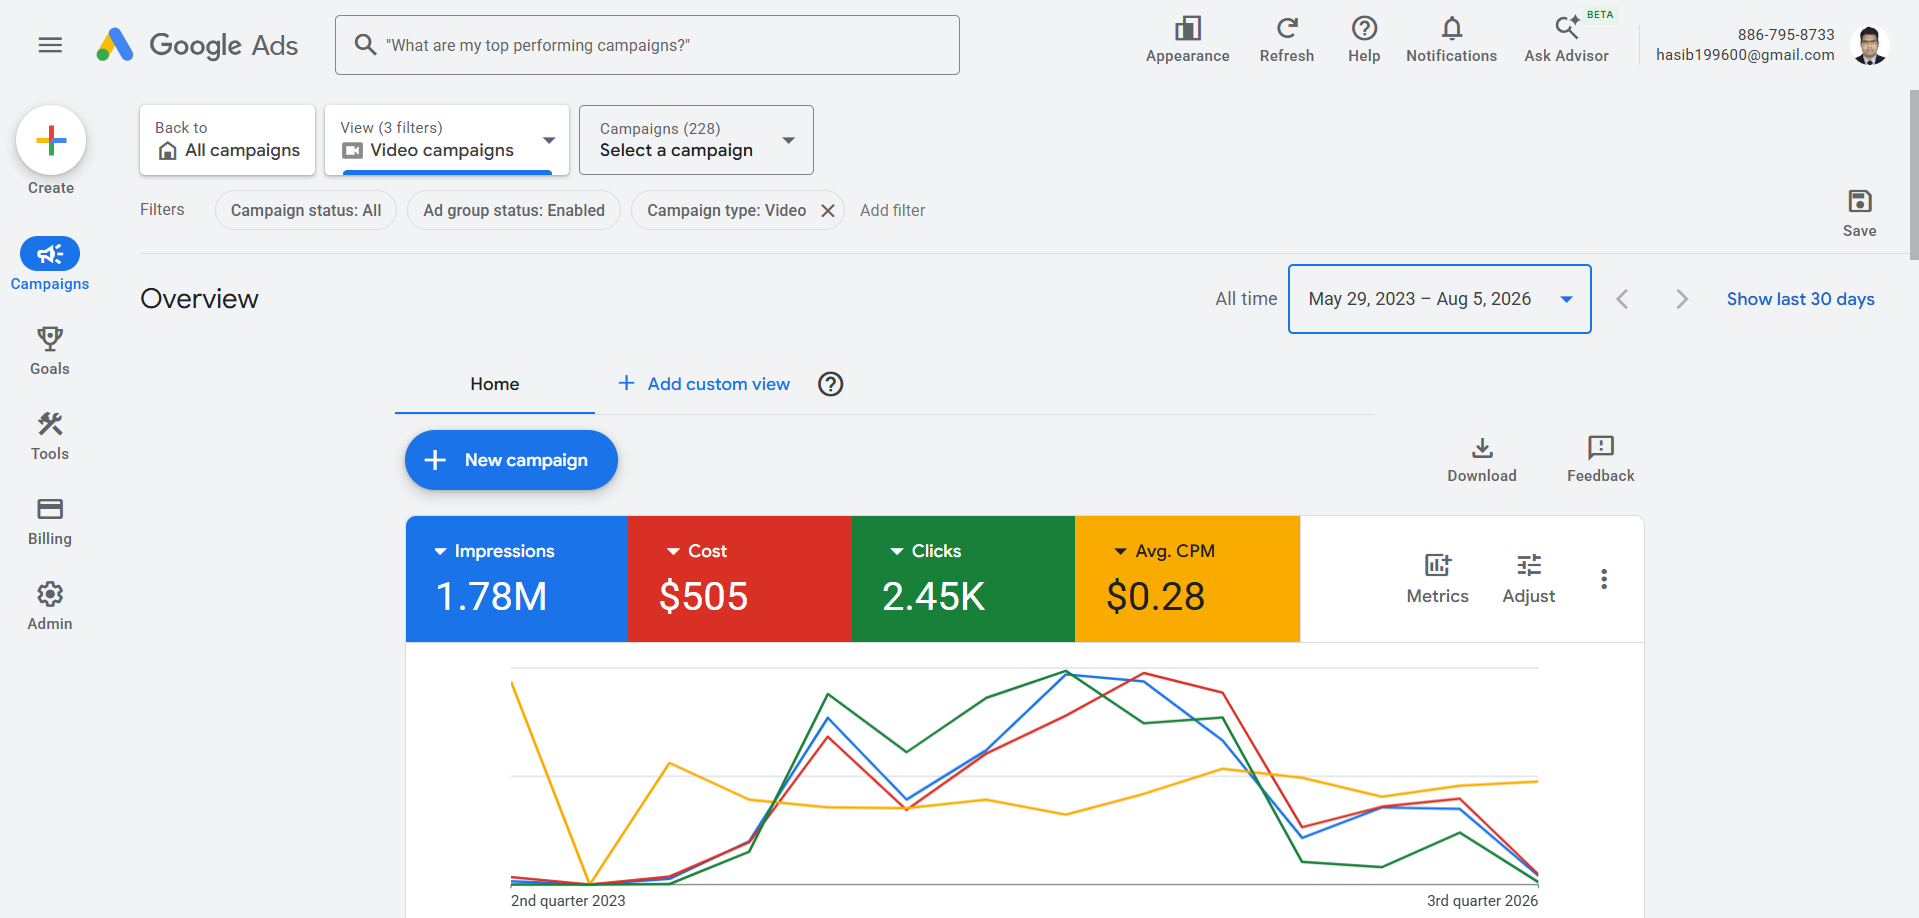
Task: Go to next date range arrow
Action: point(1682,299)
